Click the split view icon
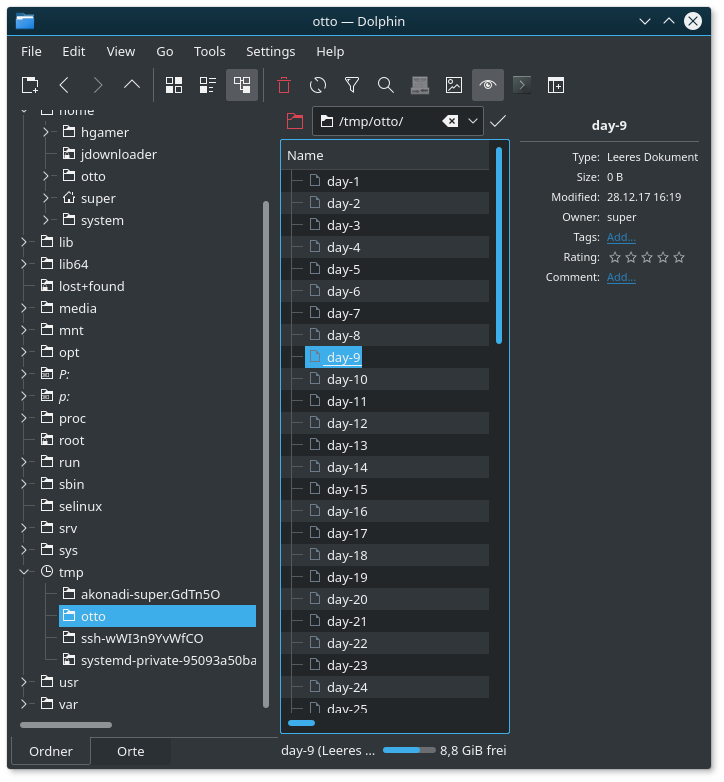Screen dimensions: 724x782 [x=555, y=85]
